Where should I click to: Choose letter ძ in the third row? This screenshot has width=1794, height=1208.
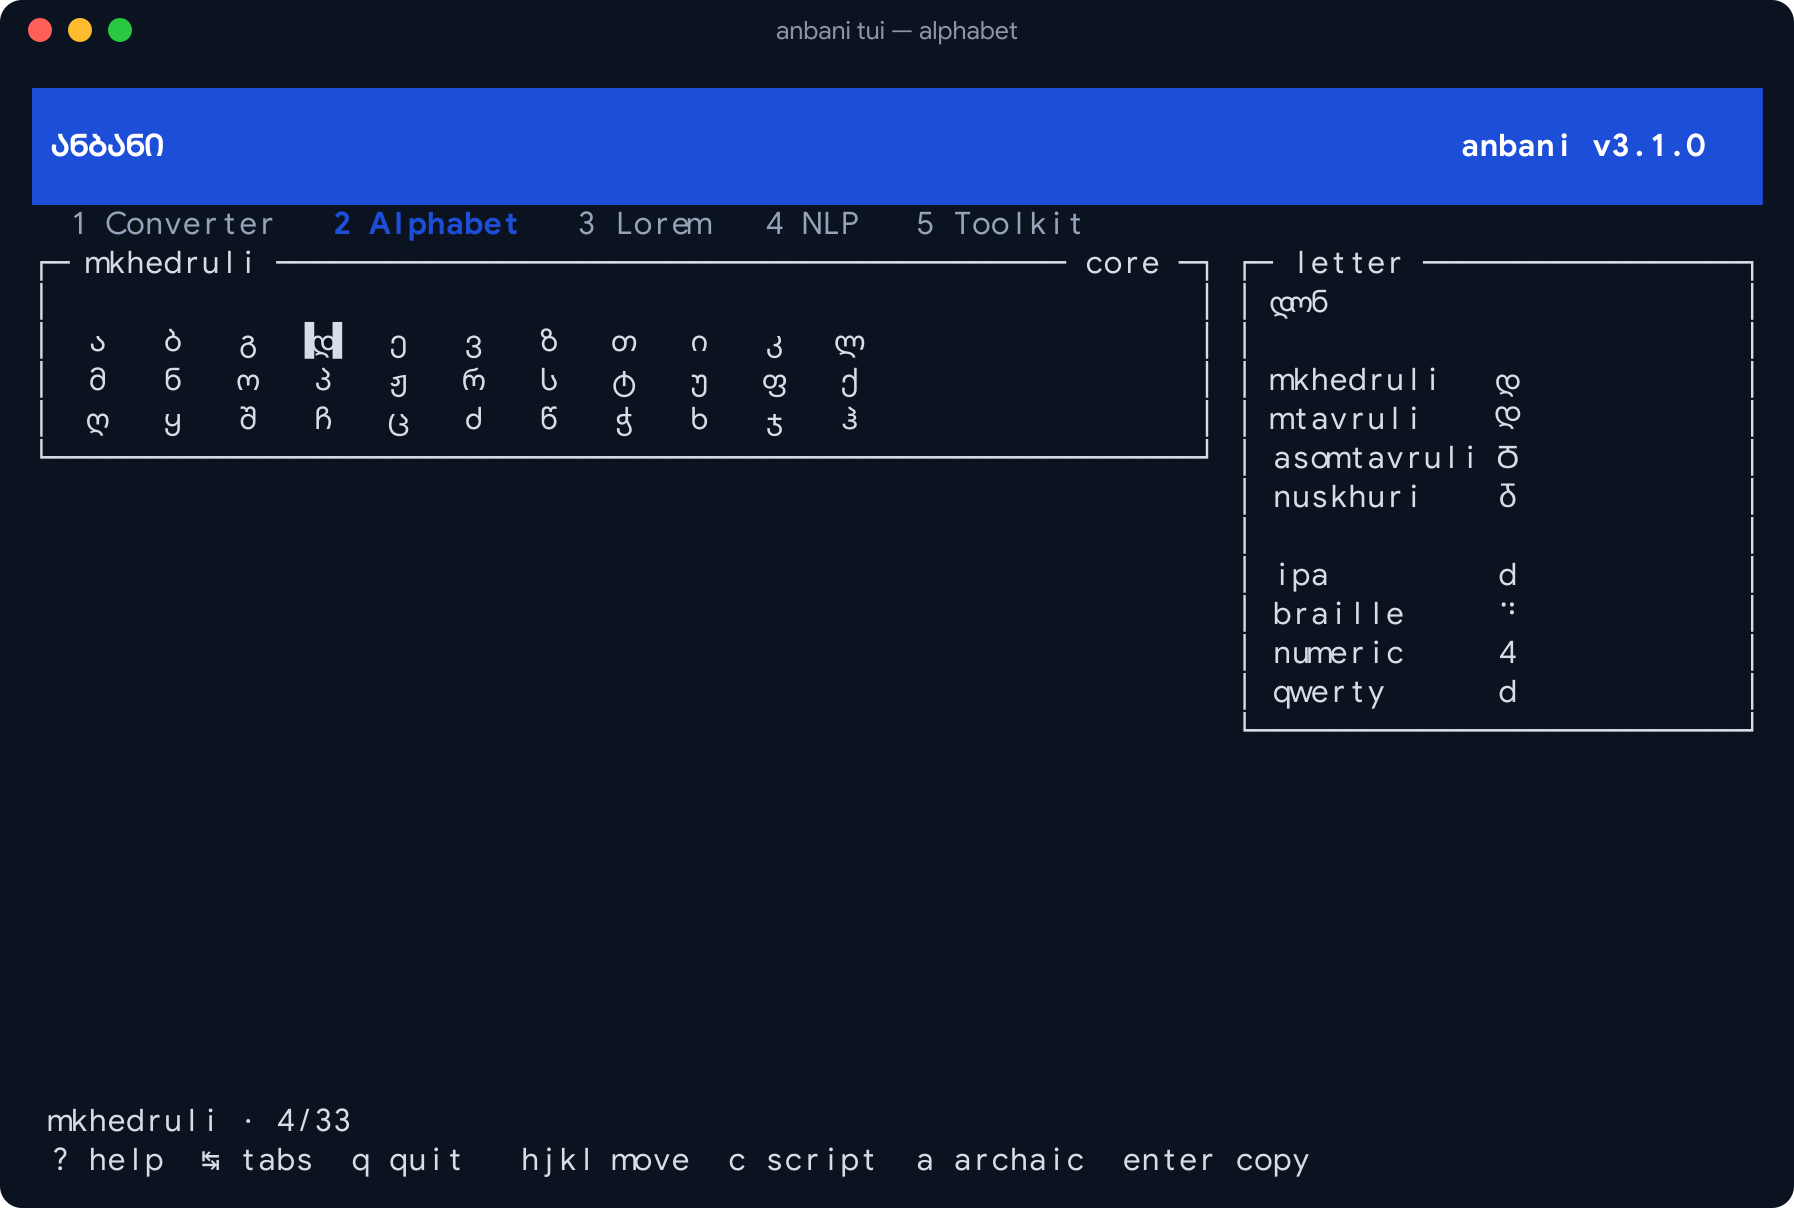click(473, 419)
